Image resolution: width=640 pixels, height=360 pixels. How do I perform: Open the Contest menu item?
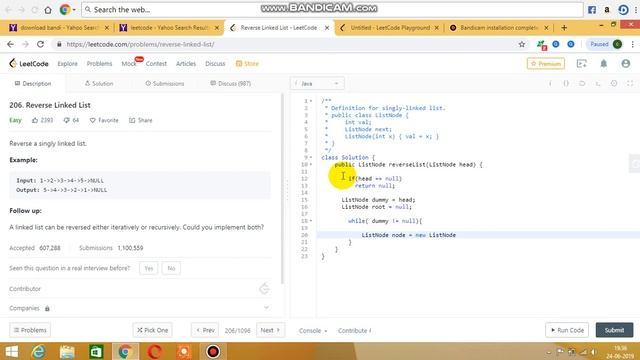[x=156, y=64]
